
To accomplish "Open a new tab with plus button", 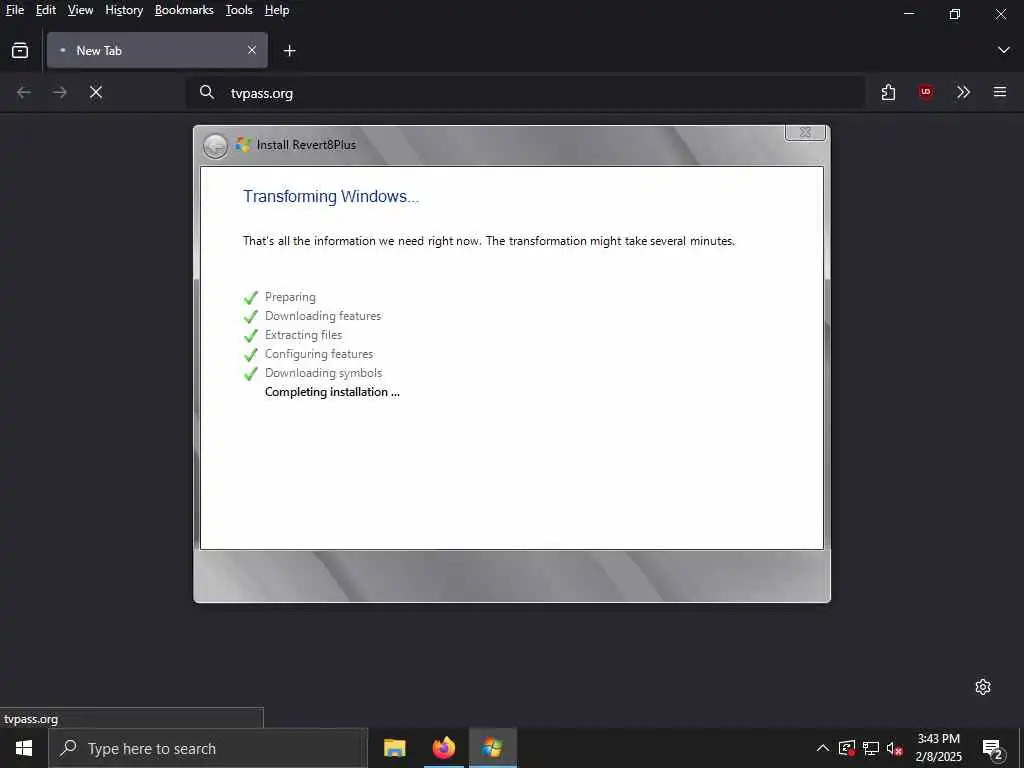I will (289, 51).
